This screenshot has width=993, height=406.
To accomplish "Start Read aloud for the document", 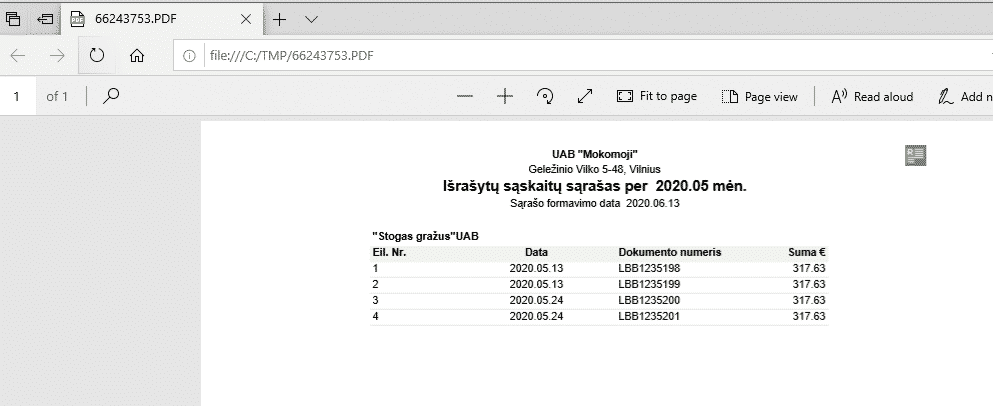I will pyautogui.click(x=872, y=97).
